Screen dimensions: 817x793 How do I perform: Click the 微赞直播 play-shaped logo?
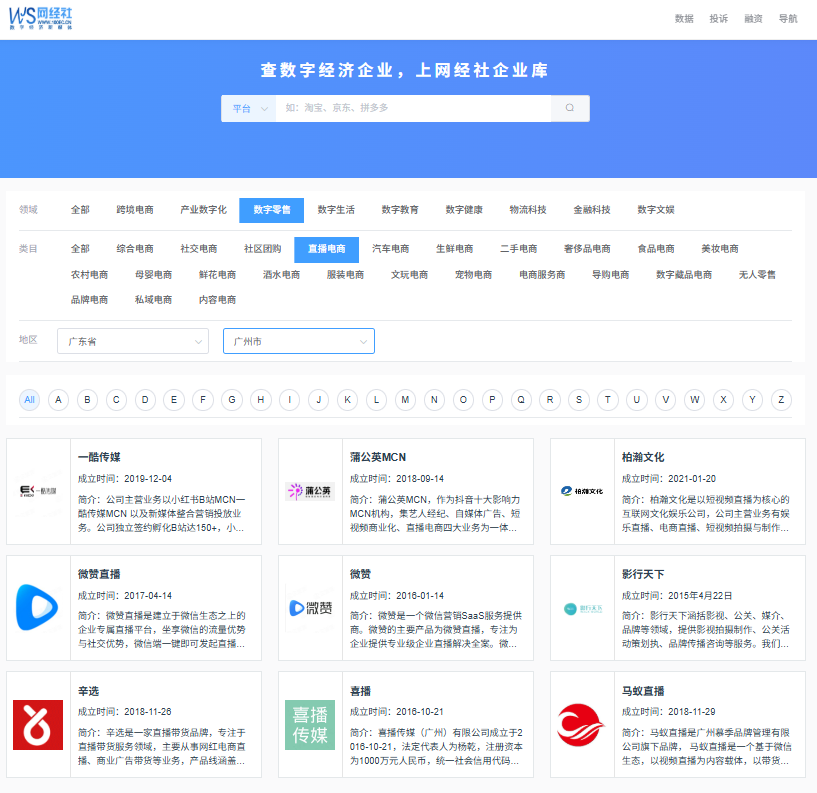[38, 608]
